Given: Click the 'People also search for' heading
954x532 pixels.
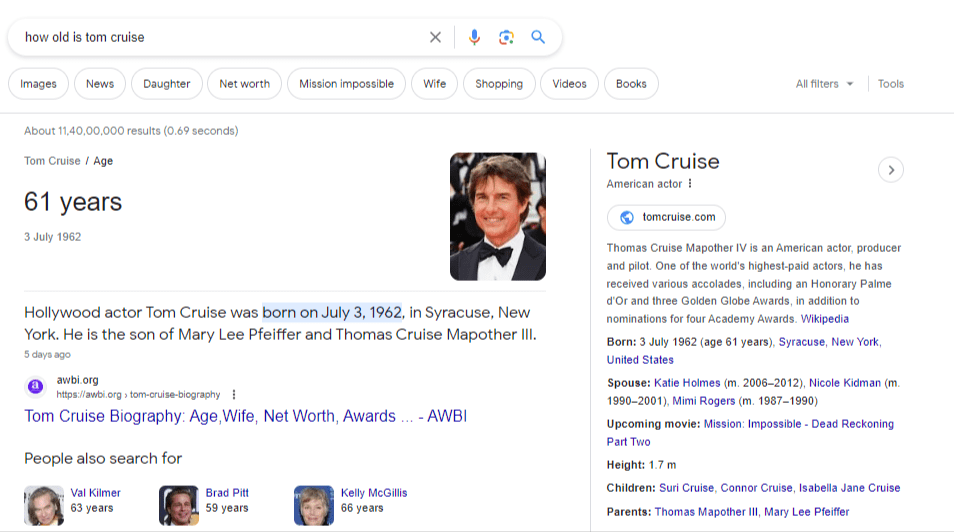Looking at the screenshot, I should pyautogui.click(x=103, y=458).
